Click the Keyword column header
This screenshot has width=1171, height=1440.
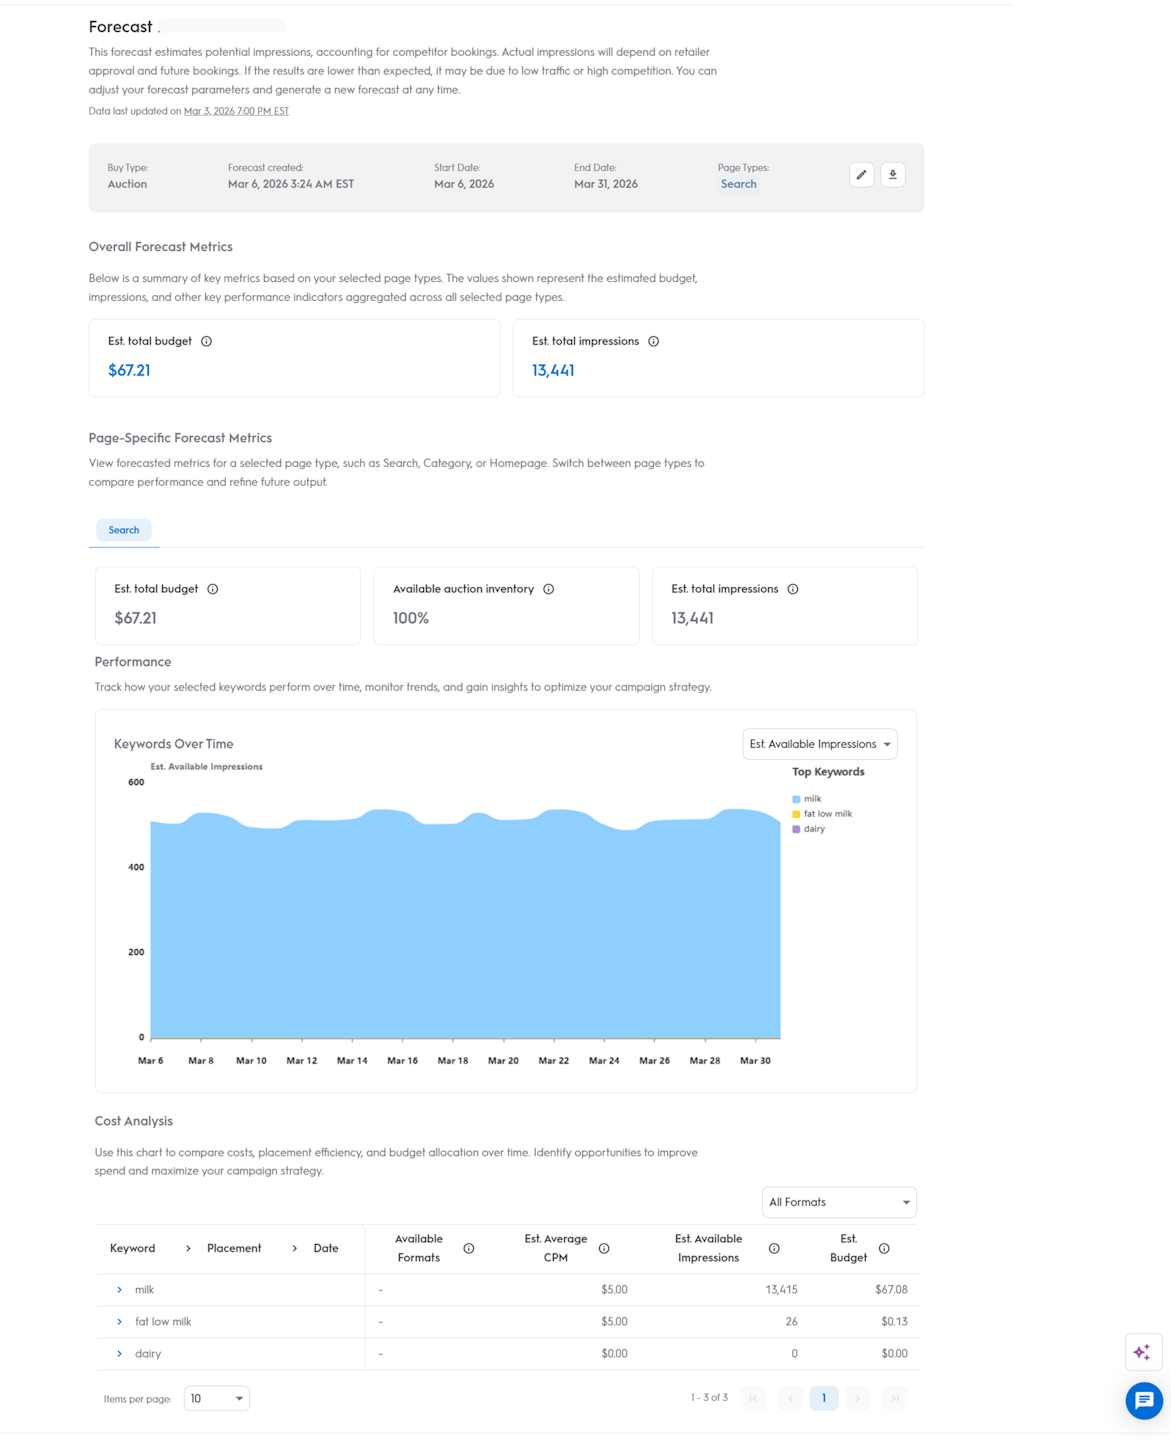(x=133, y=1249)
